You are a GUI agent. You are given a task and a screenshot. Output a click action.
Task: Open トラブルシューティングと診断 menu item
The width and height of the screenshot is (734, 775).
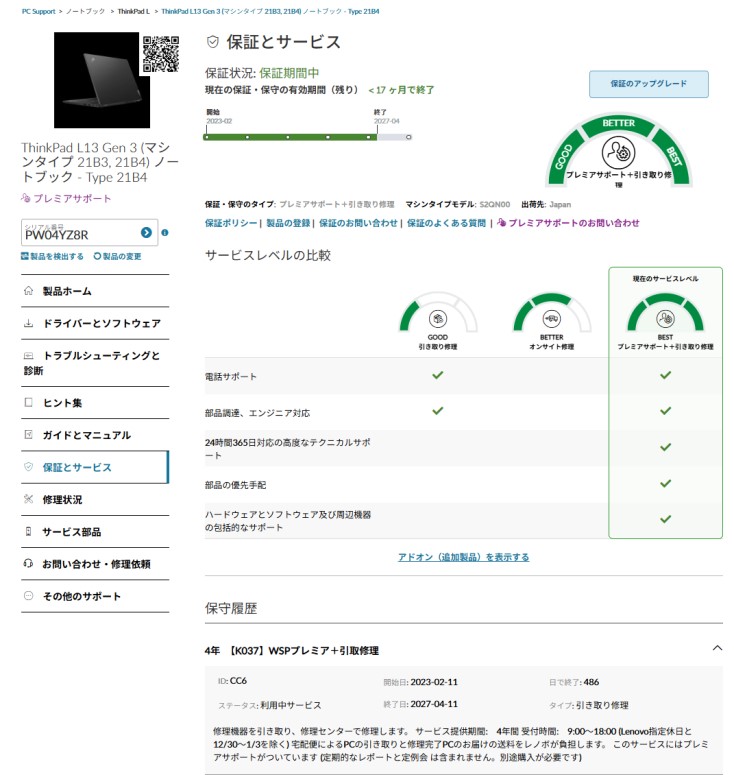pyautogui.click(x=95, y=363)
